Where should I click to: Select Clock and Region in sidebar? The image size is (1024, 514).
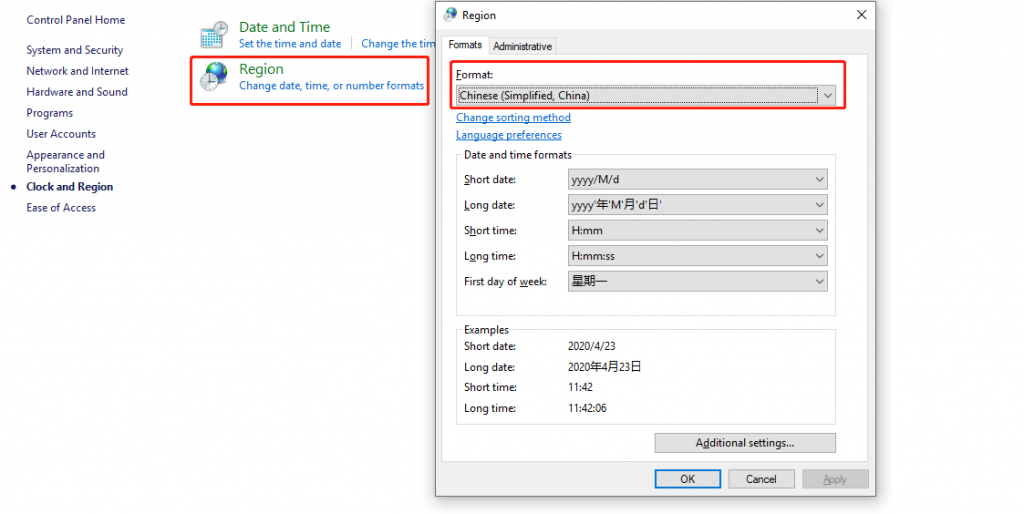pos(69,186)
